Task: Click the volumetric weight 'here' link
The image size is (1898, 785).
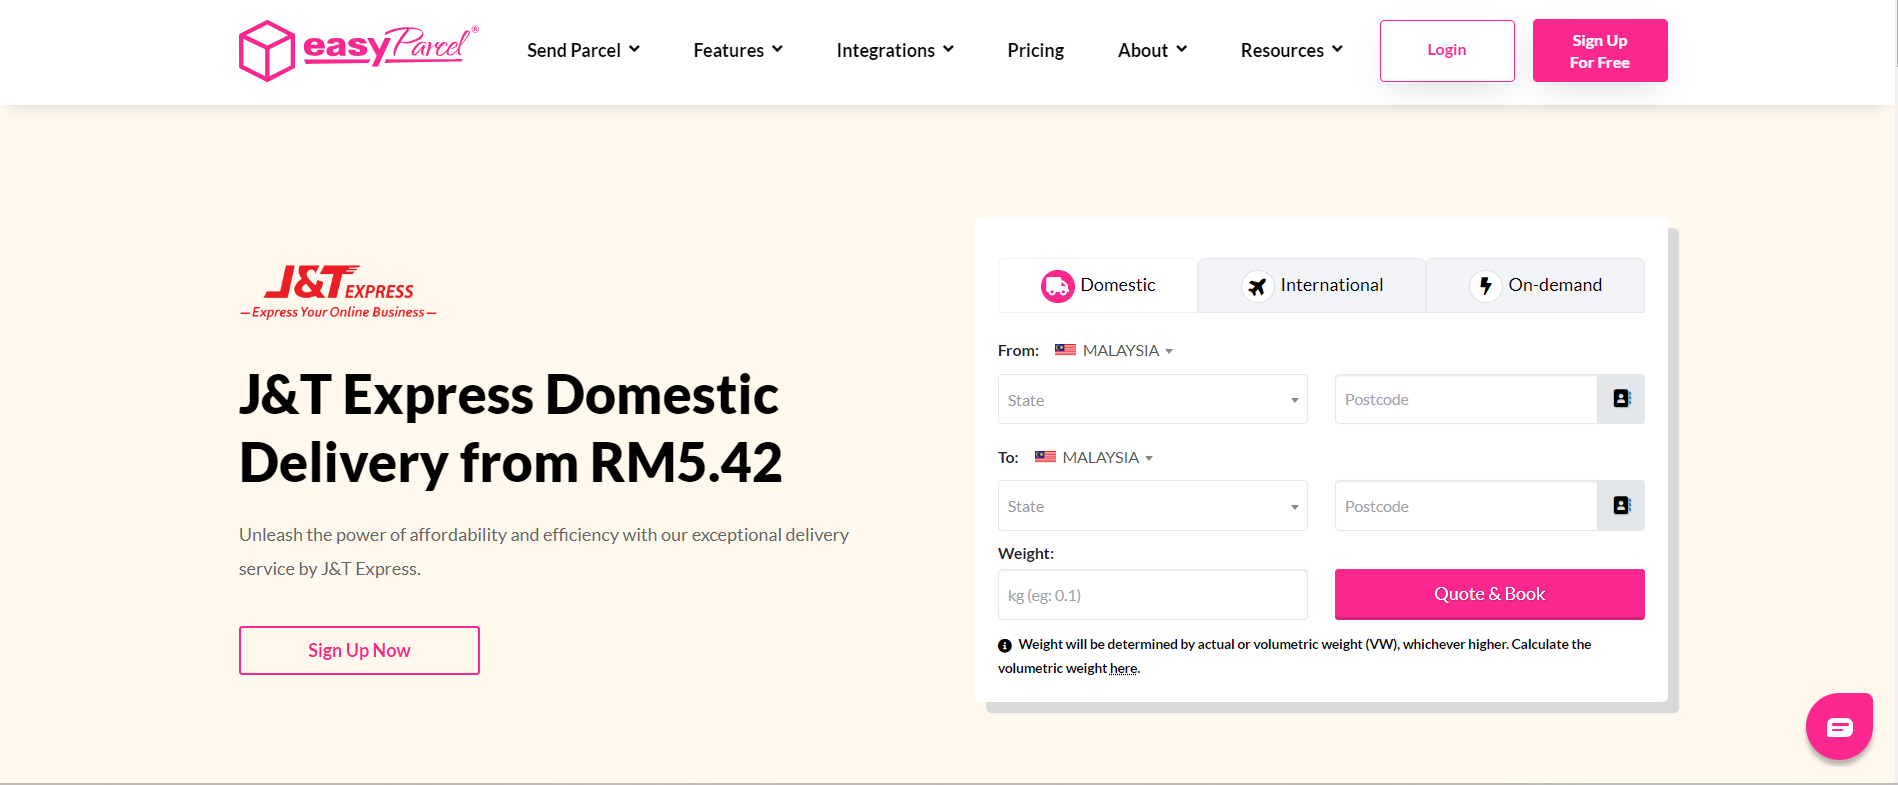Action: click(x=1123, y=669)
